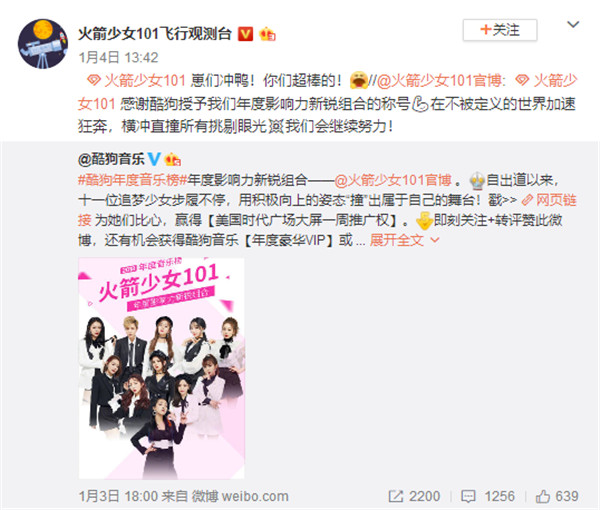Viewport: 600px width, 510px height.
Task: Open the comments icon showing 1256
Action: pyautogui.click(x=468, y=496)
